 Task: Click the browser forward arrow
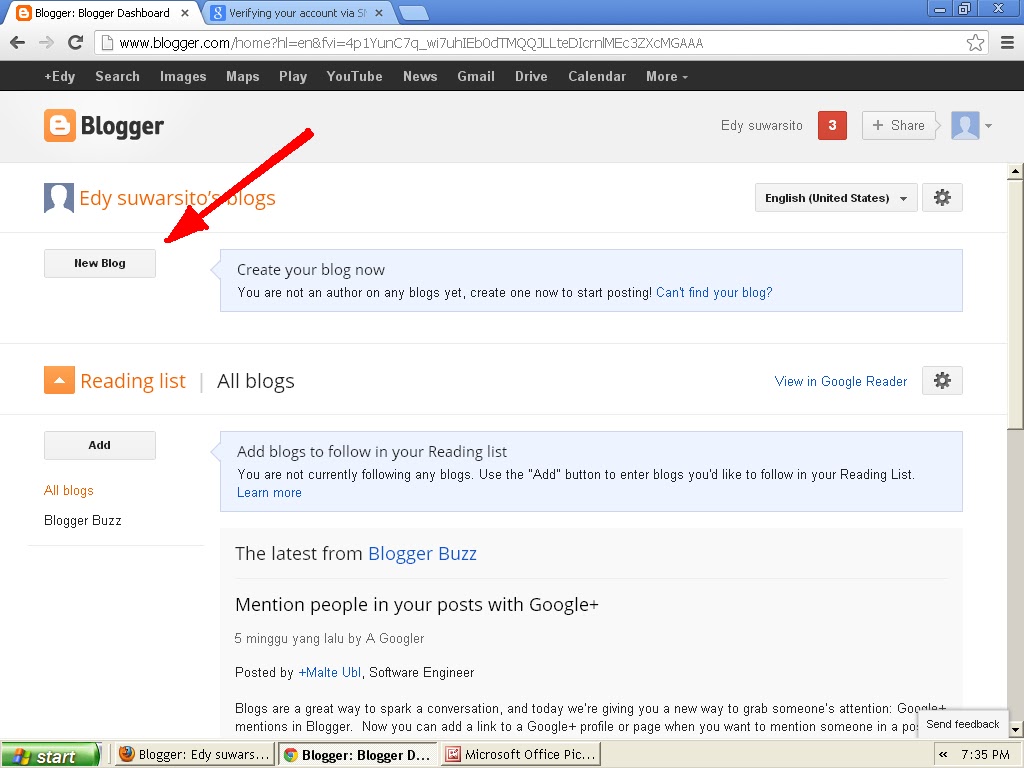tap(46, 43)
